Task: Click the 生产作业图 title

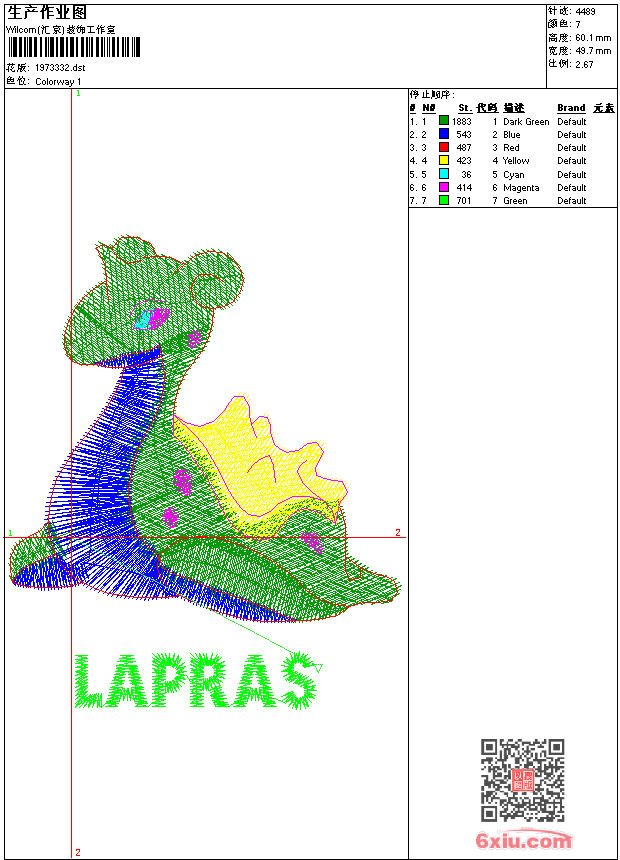Action: click(47, 13)
